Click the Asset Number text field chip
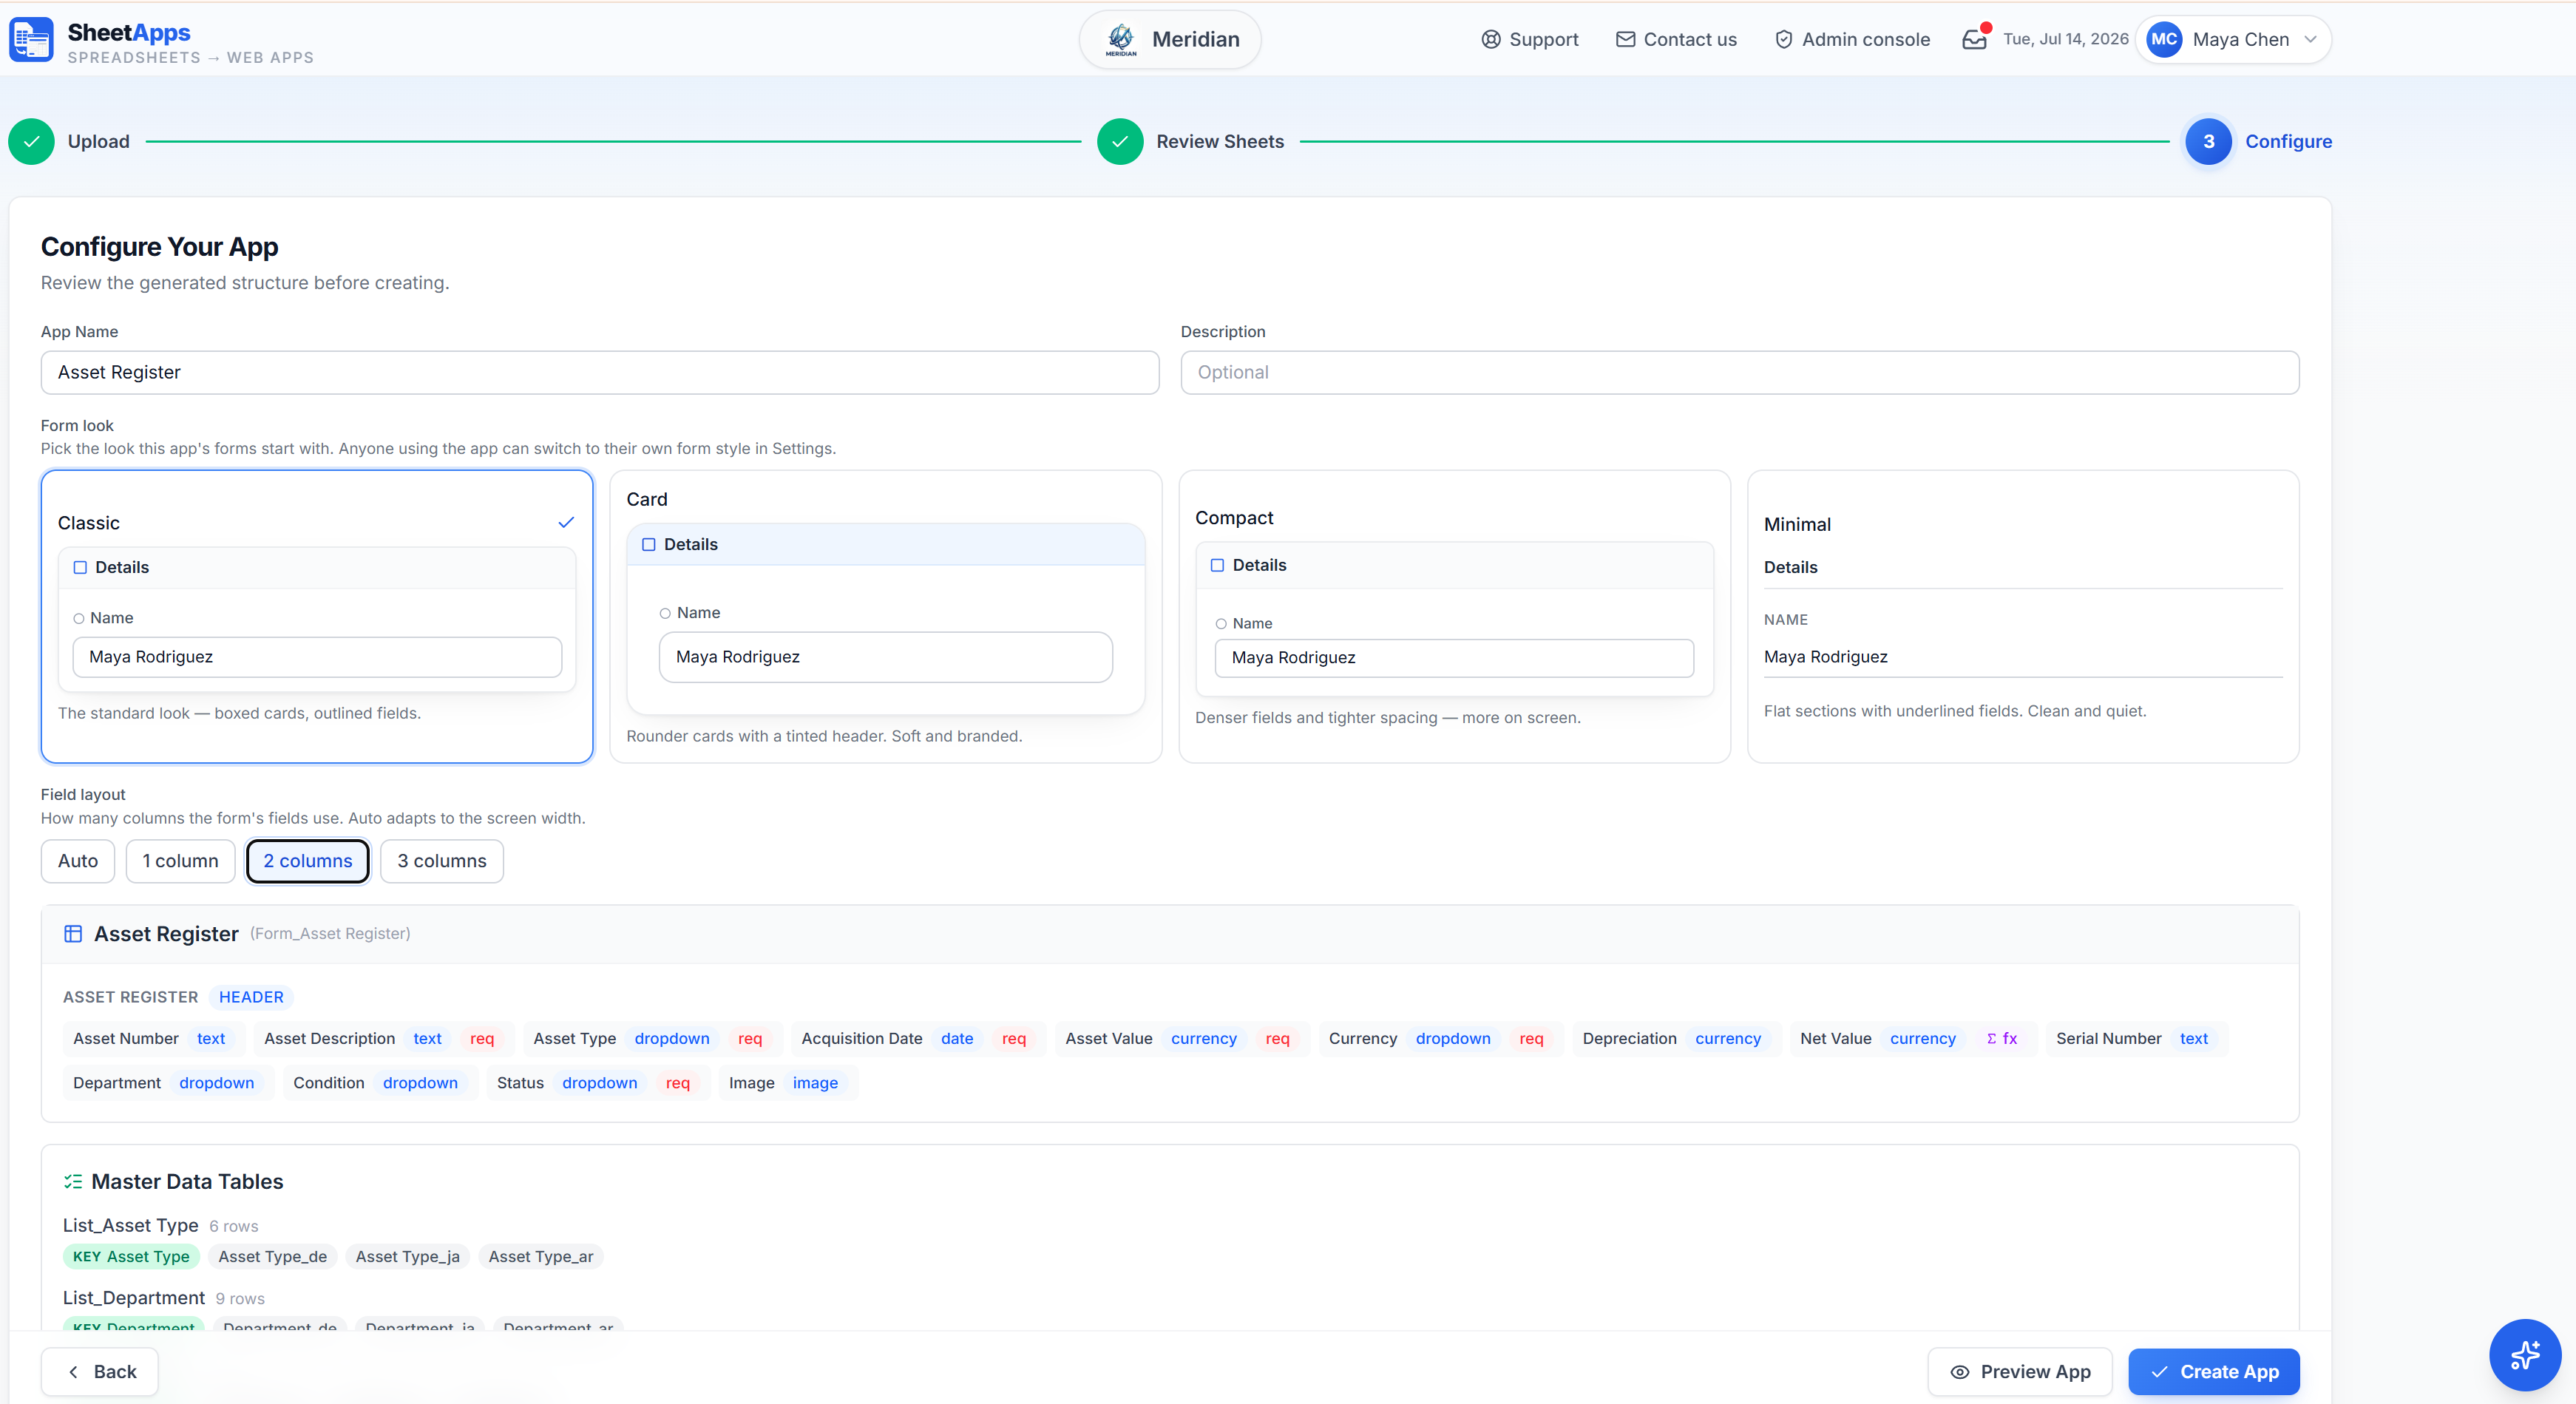 tap(153, 1038)
